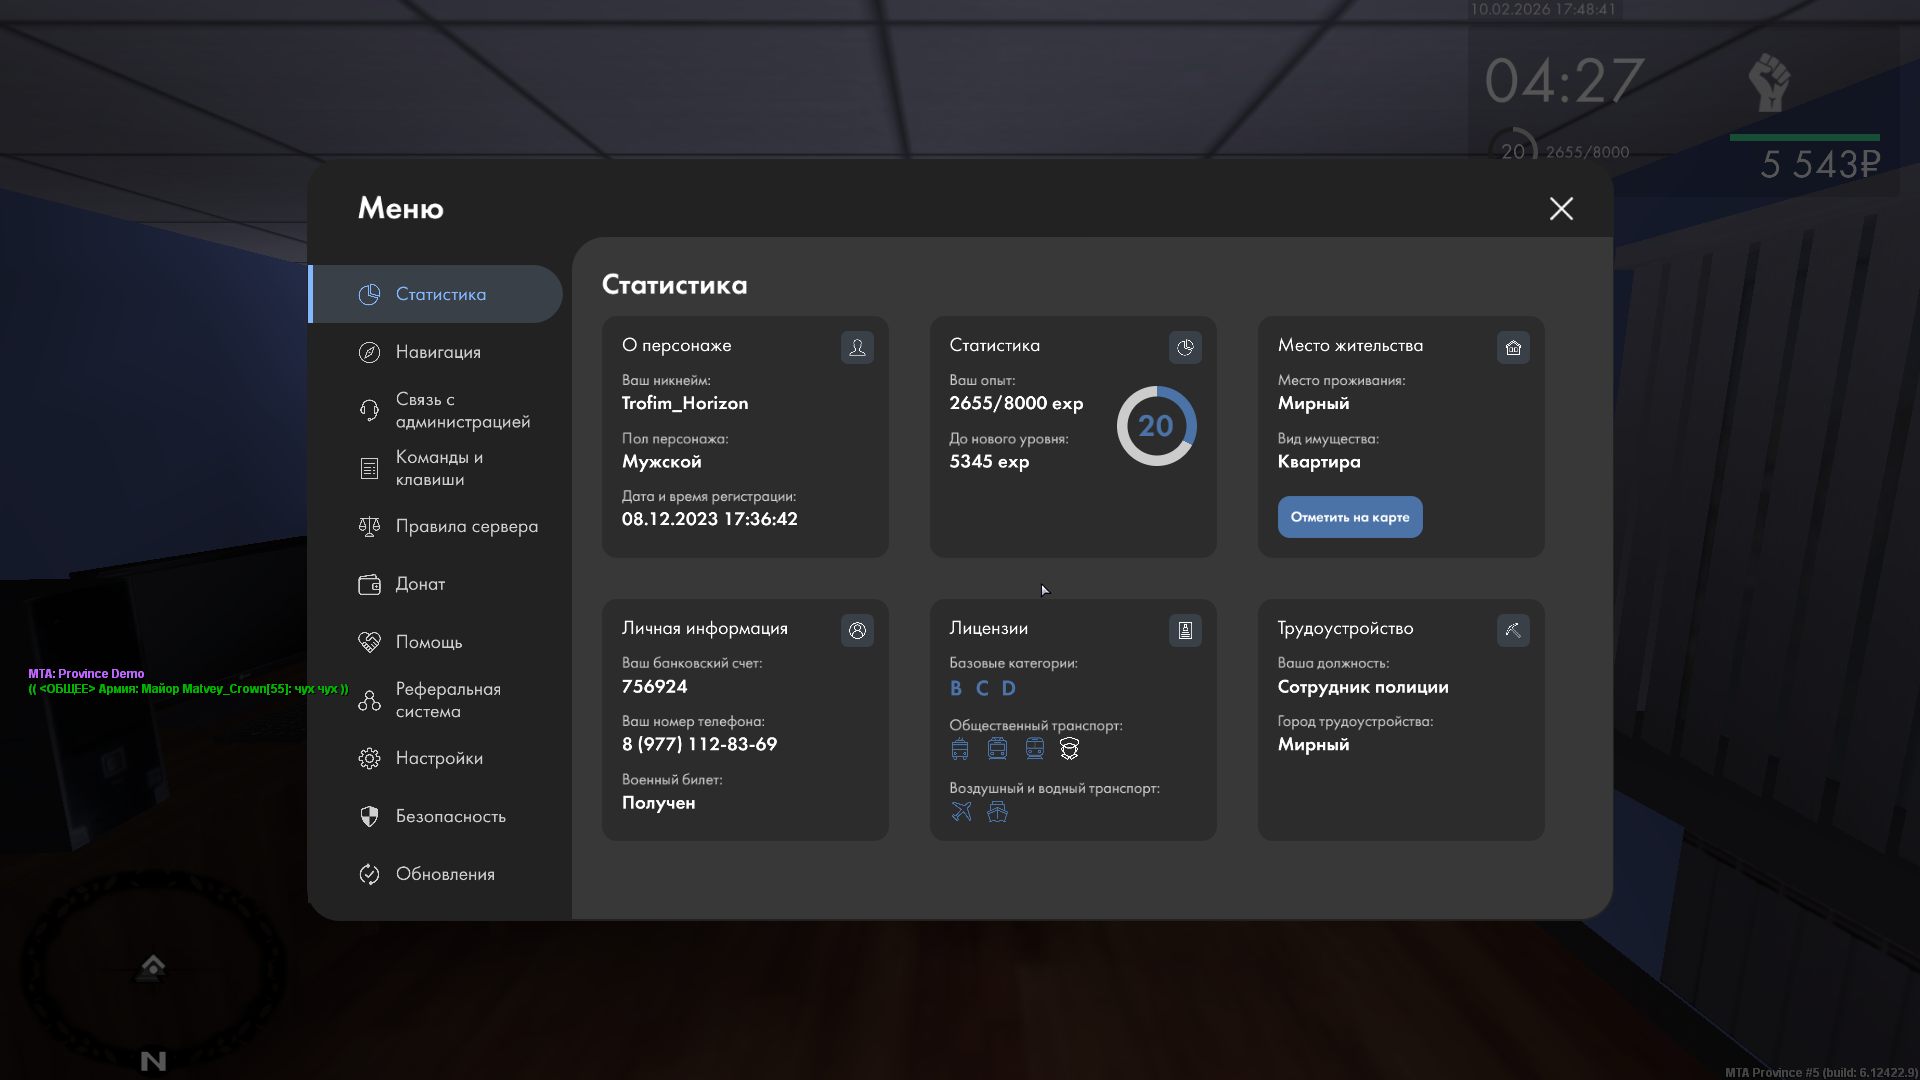The image size is (1920, 1080).
Task: Open the Навигация menu section
Action: [438, 352]
